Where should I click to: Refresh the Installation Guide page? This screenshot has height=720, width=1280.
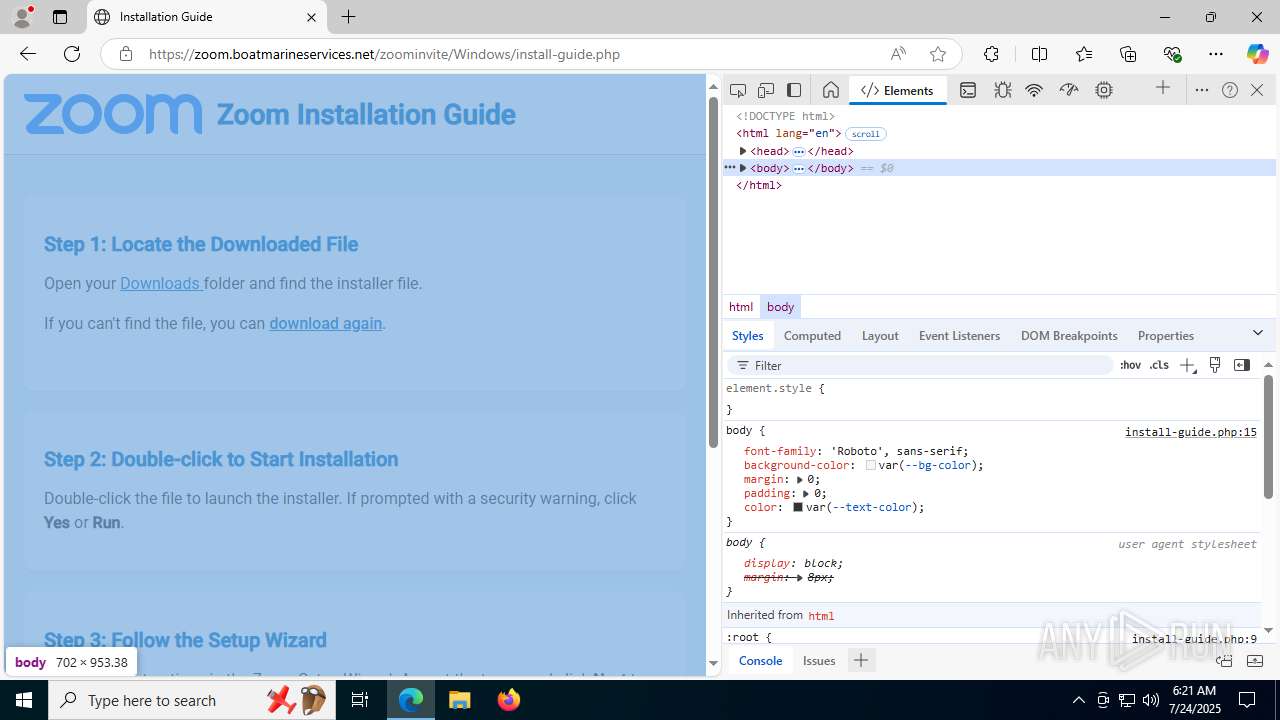[x=72, y=54]
